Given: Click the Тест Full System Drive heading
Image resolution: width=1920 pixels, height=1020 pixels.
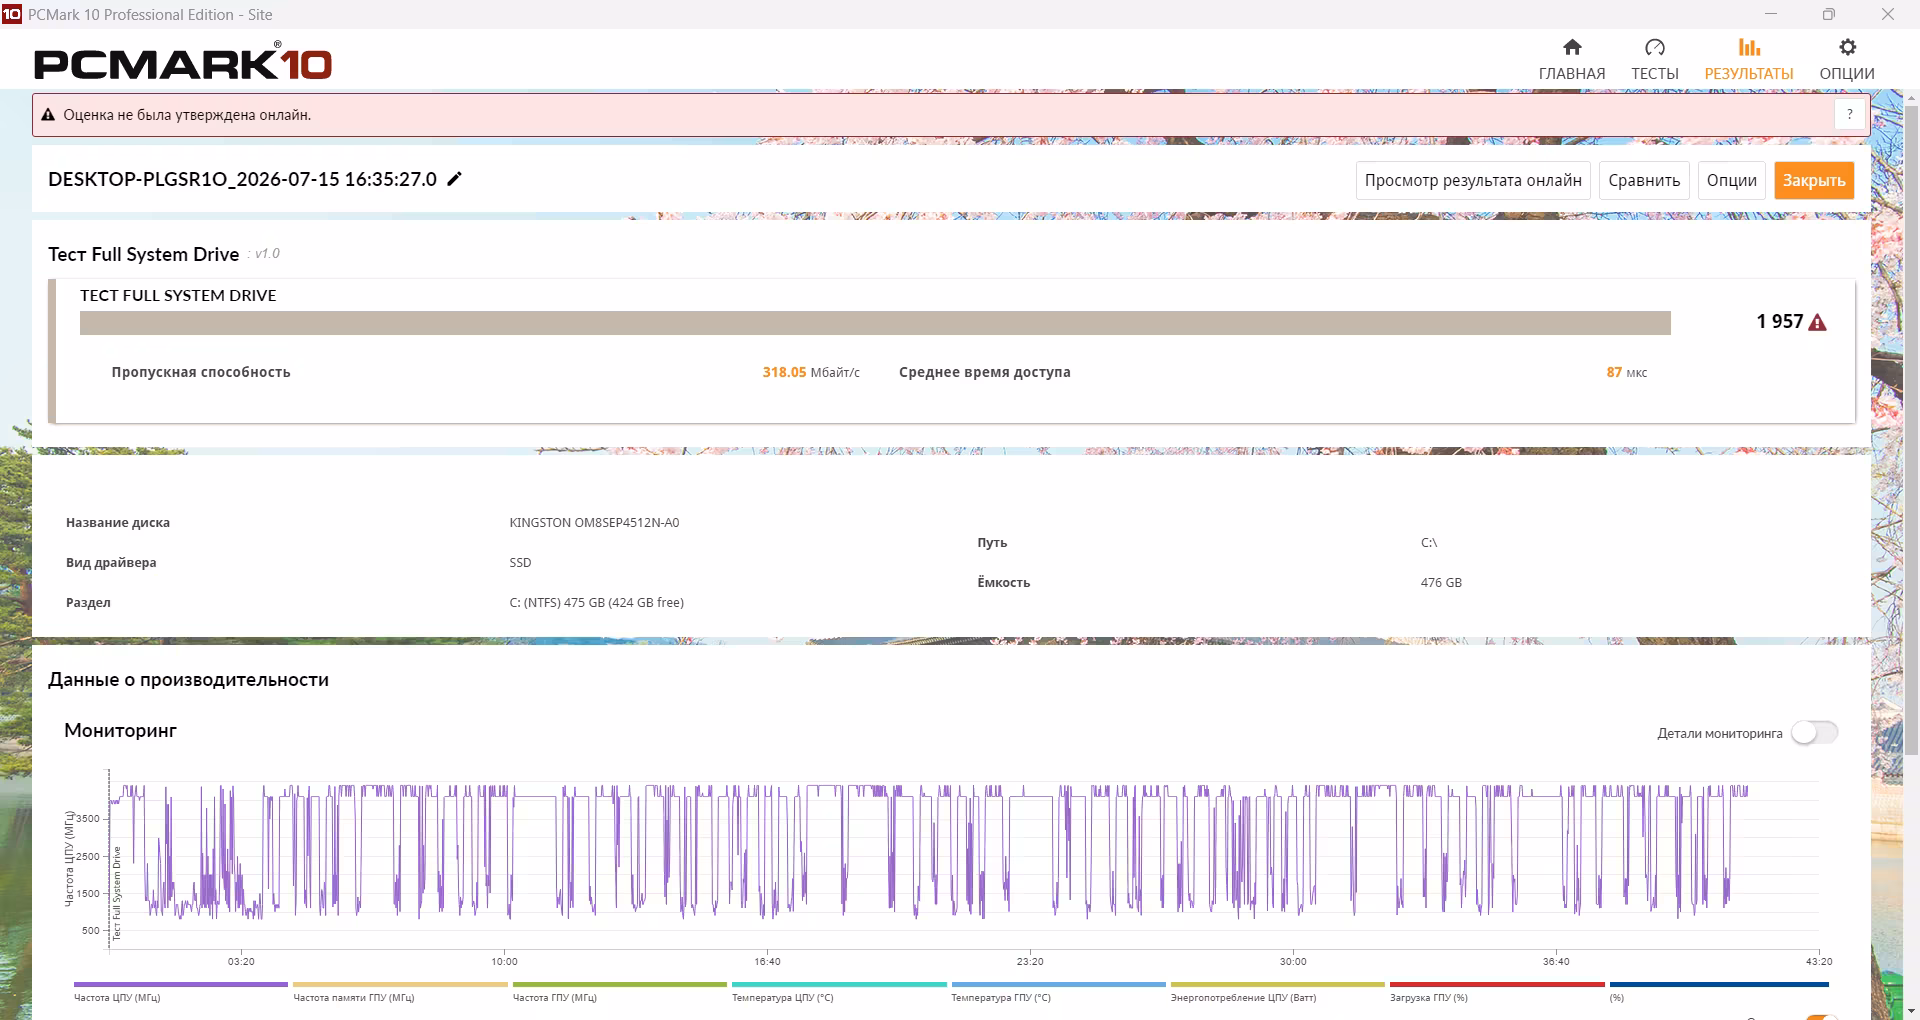Looking at the screenshot, I should [x=144, y=254].
